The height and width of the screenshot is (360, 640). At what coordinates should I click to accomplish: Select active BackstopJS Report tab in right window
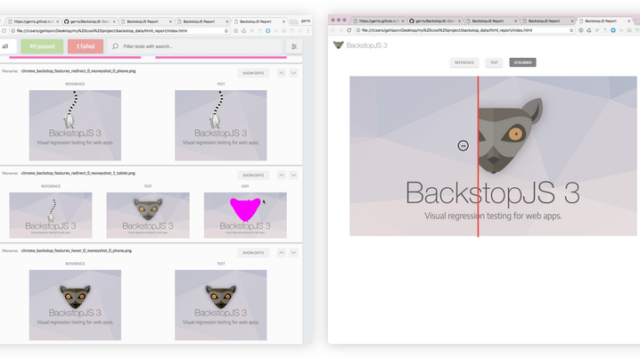604,21
